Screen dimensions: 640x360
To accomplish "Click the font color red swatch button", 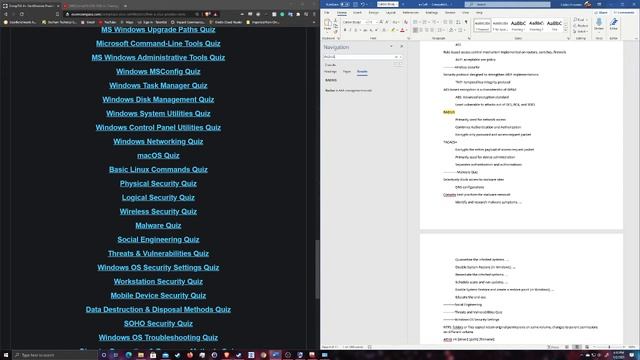I will (402, 30).
